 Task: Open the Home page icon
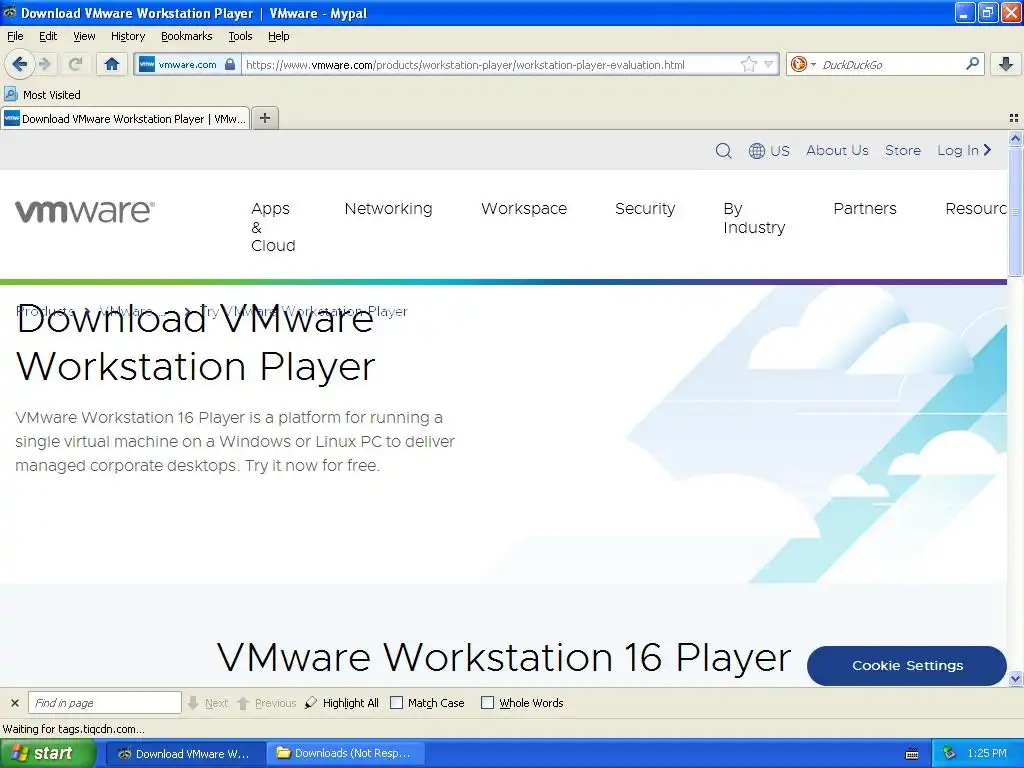coord(112,64)
